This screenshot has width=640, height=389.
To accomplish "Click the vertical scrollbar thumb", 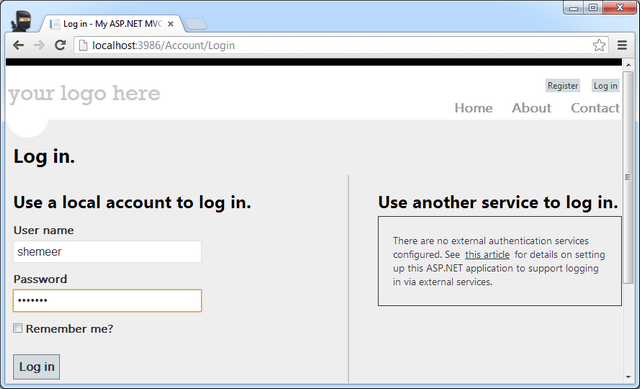I will pos(628,178).
